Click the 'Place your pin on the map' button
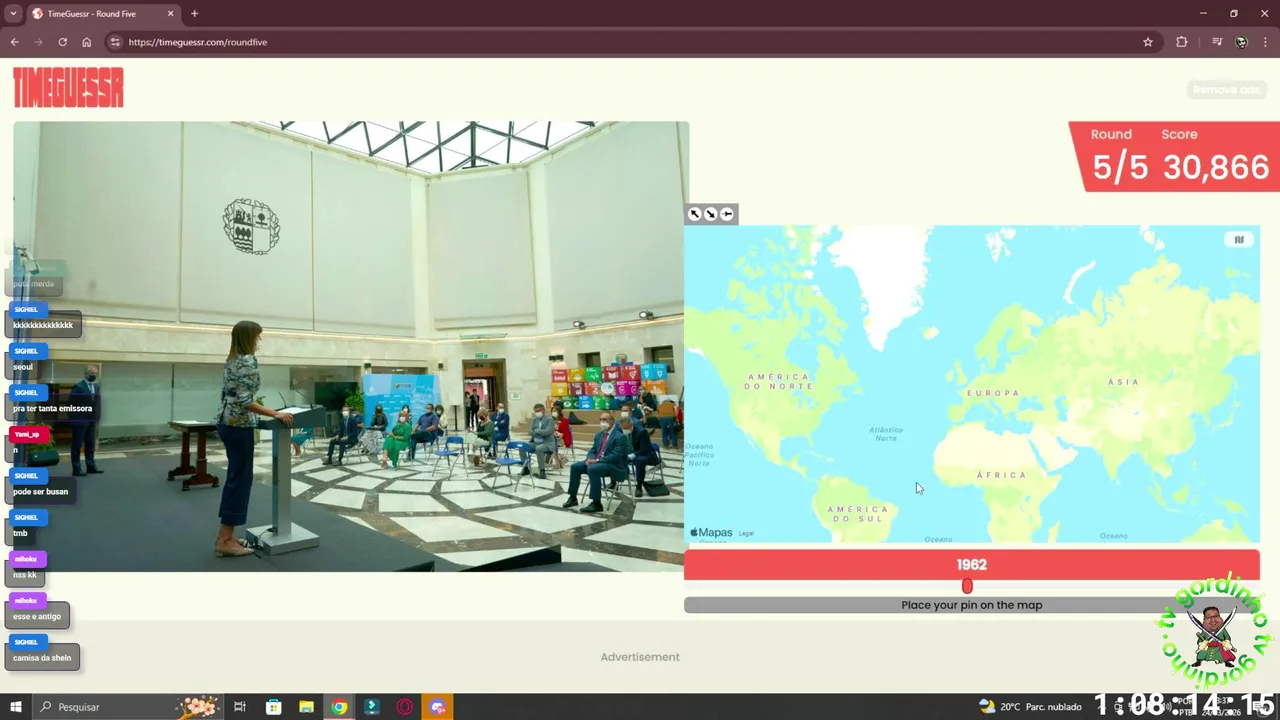Image resolution: width=1280 pixels, height=720 pixels. (x=971, y=605)
